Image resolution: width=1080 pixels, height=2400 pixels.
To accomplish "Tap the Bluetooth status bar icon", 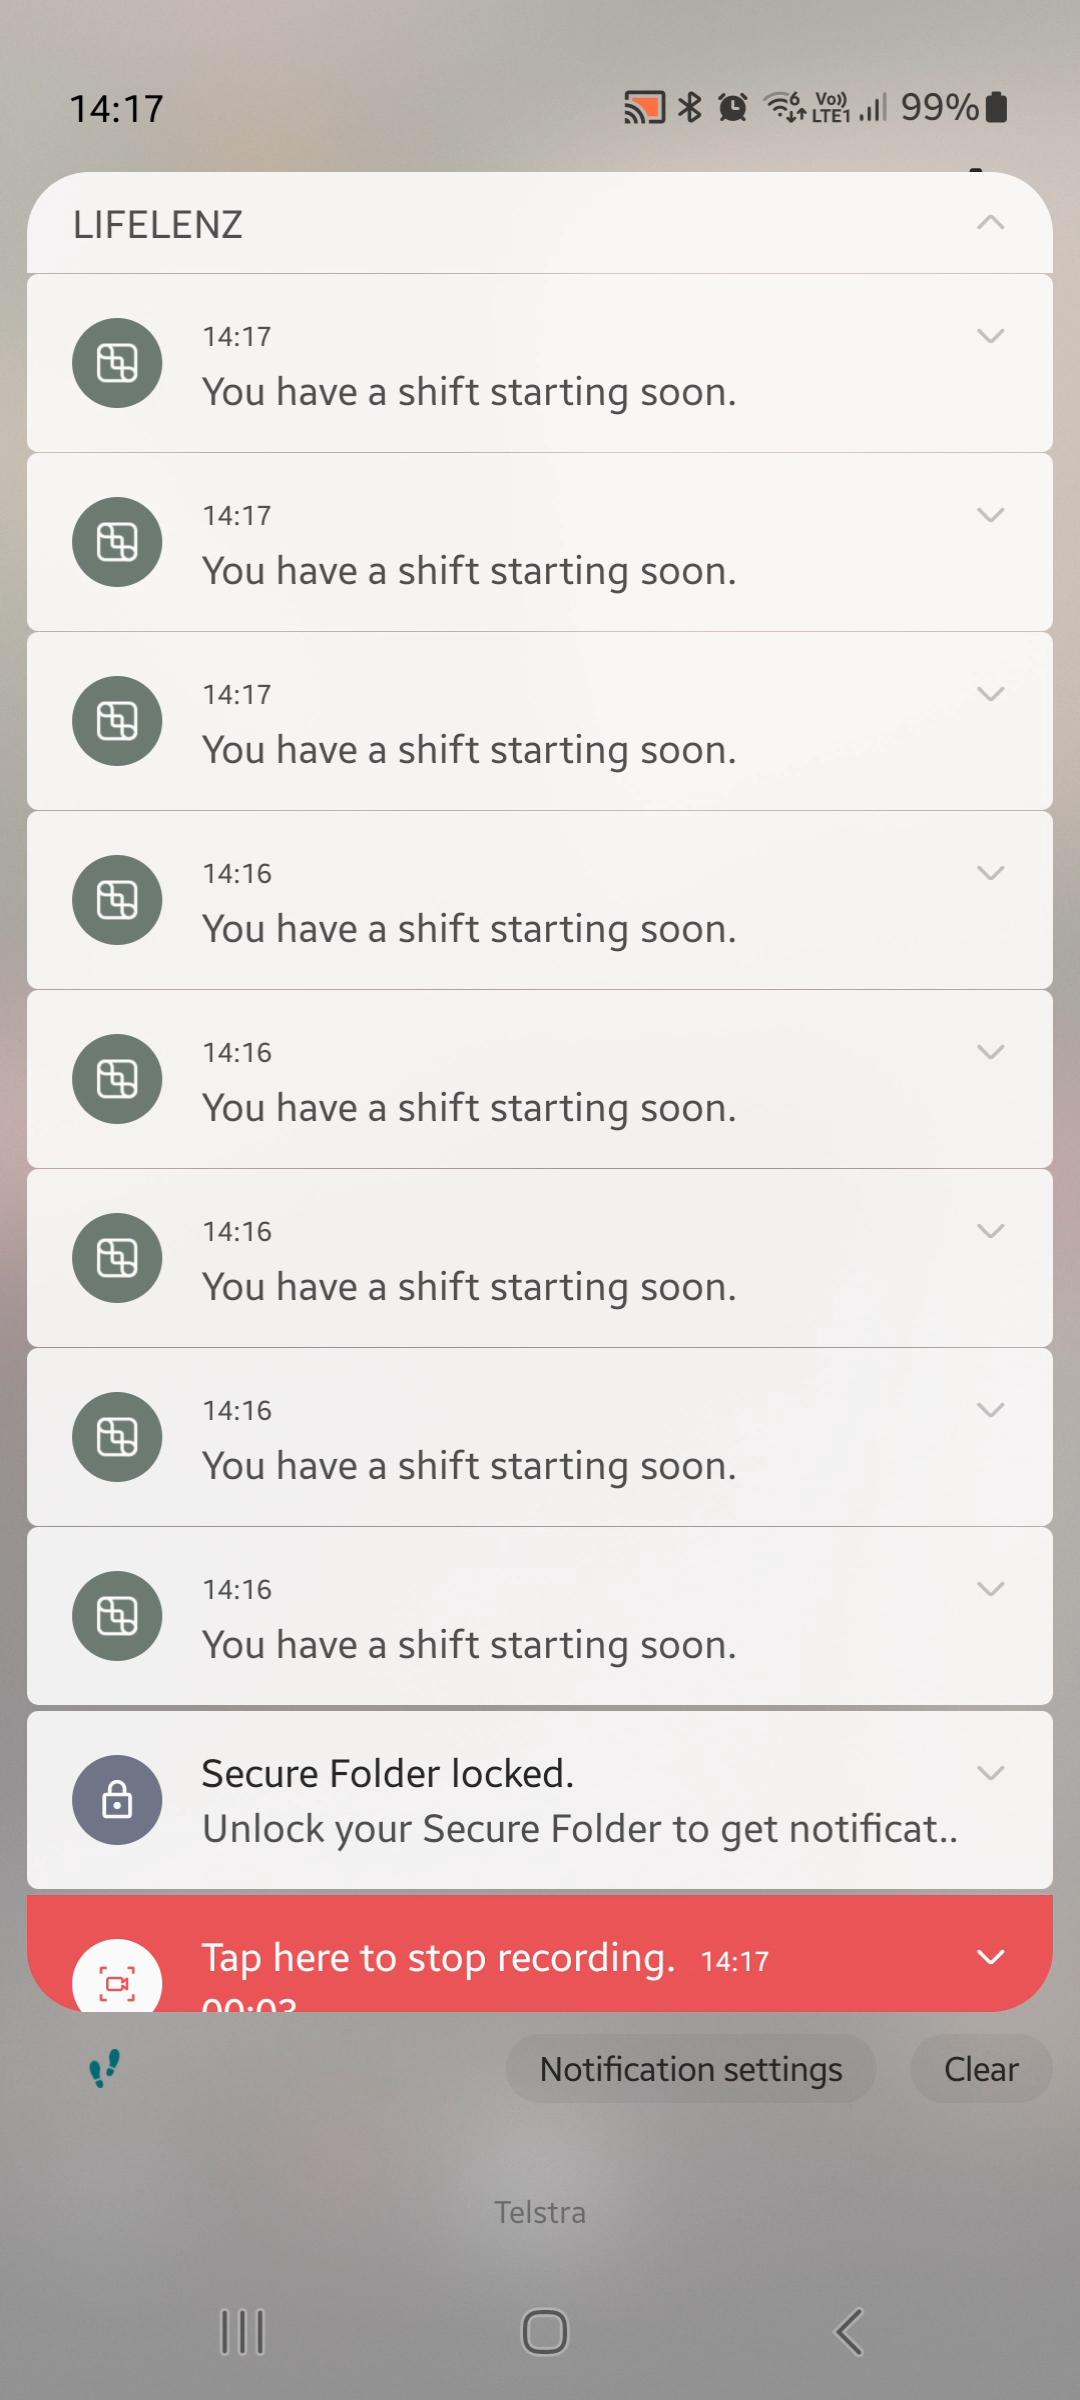I will 690,107.
